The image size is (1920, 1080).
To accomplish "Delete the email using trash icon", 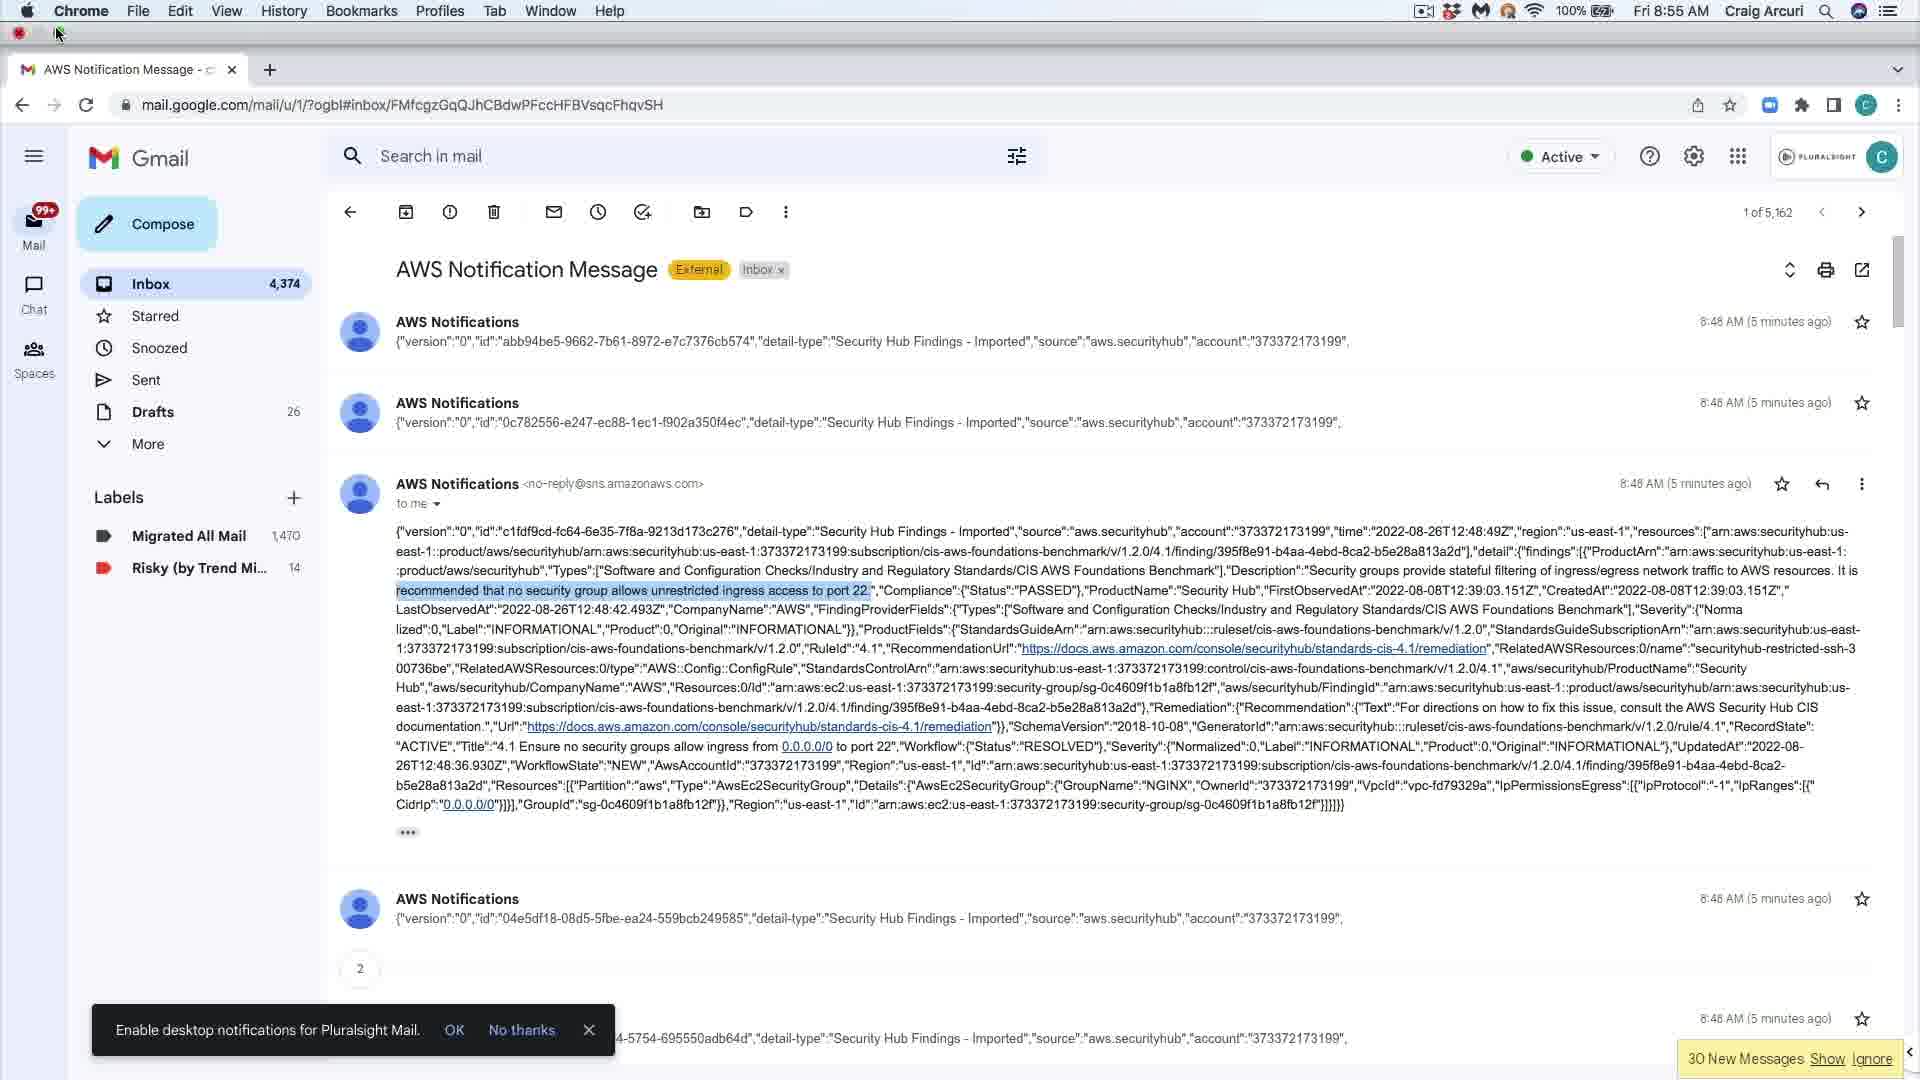I will tap(494, 212).
